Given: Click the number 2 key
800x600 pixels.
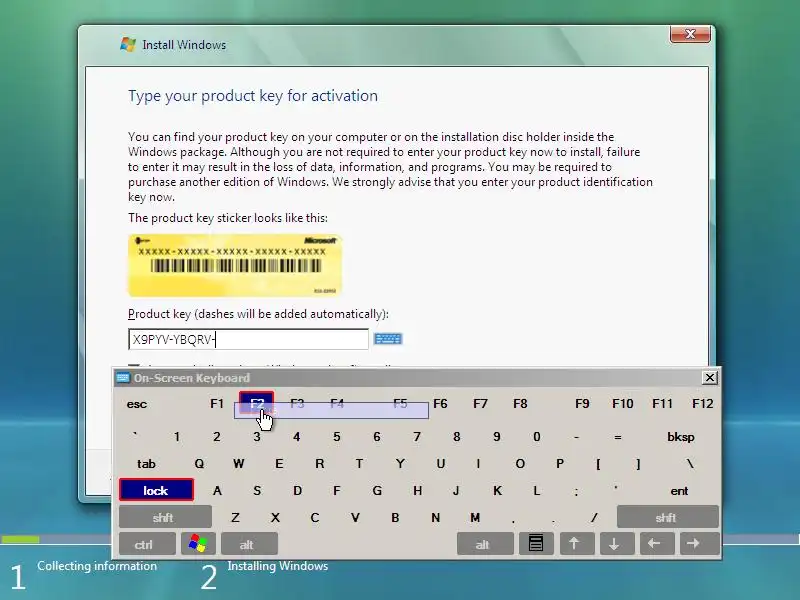Looking at the screenshot, I should tap(217, 437).
